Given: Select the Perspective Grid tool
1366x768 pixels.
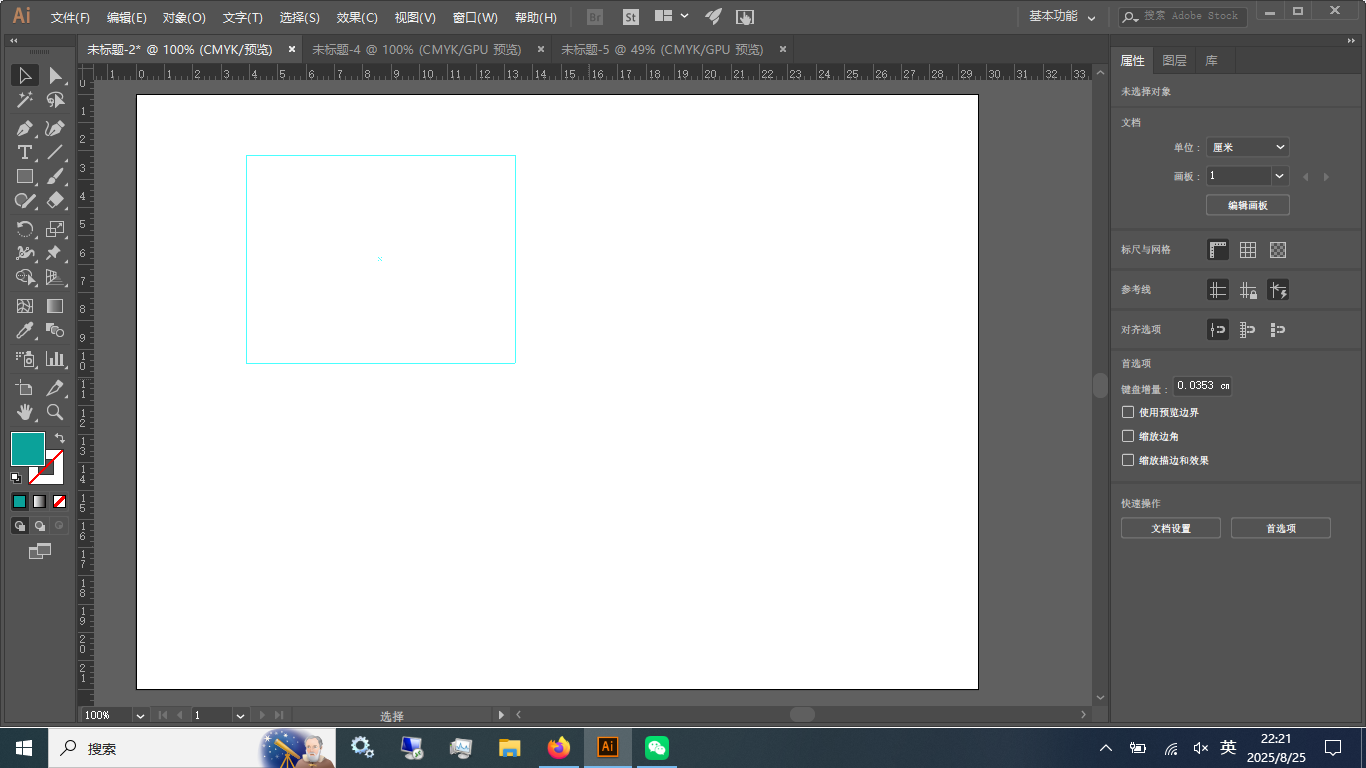Looking at the screenshot, I should coord(55,277).
